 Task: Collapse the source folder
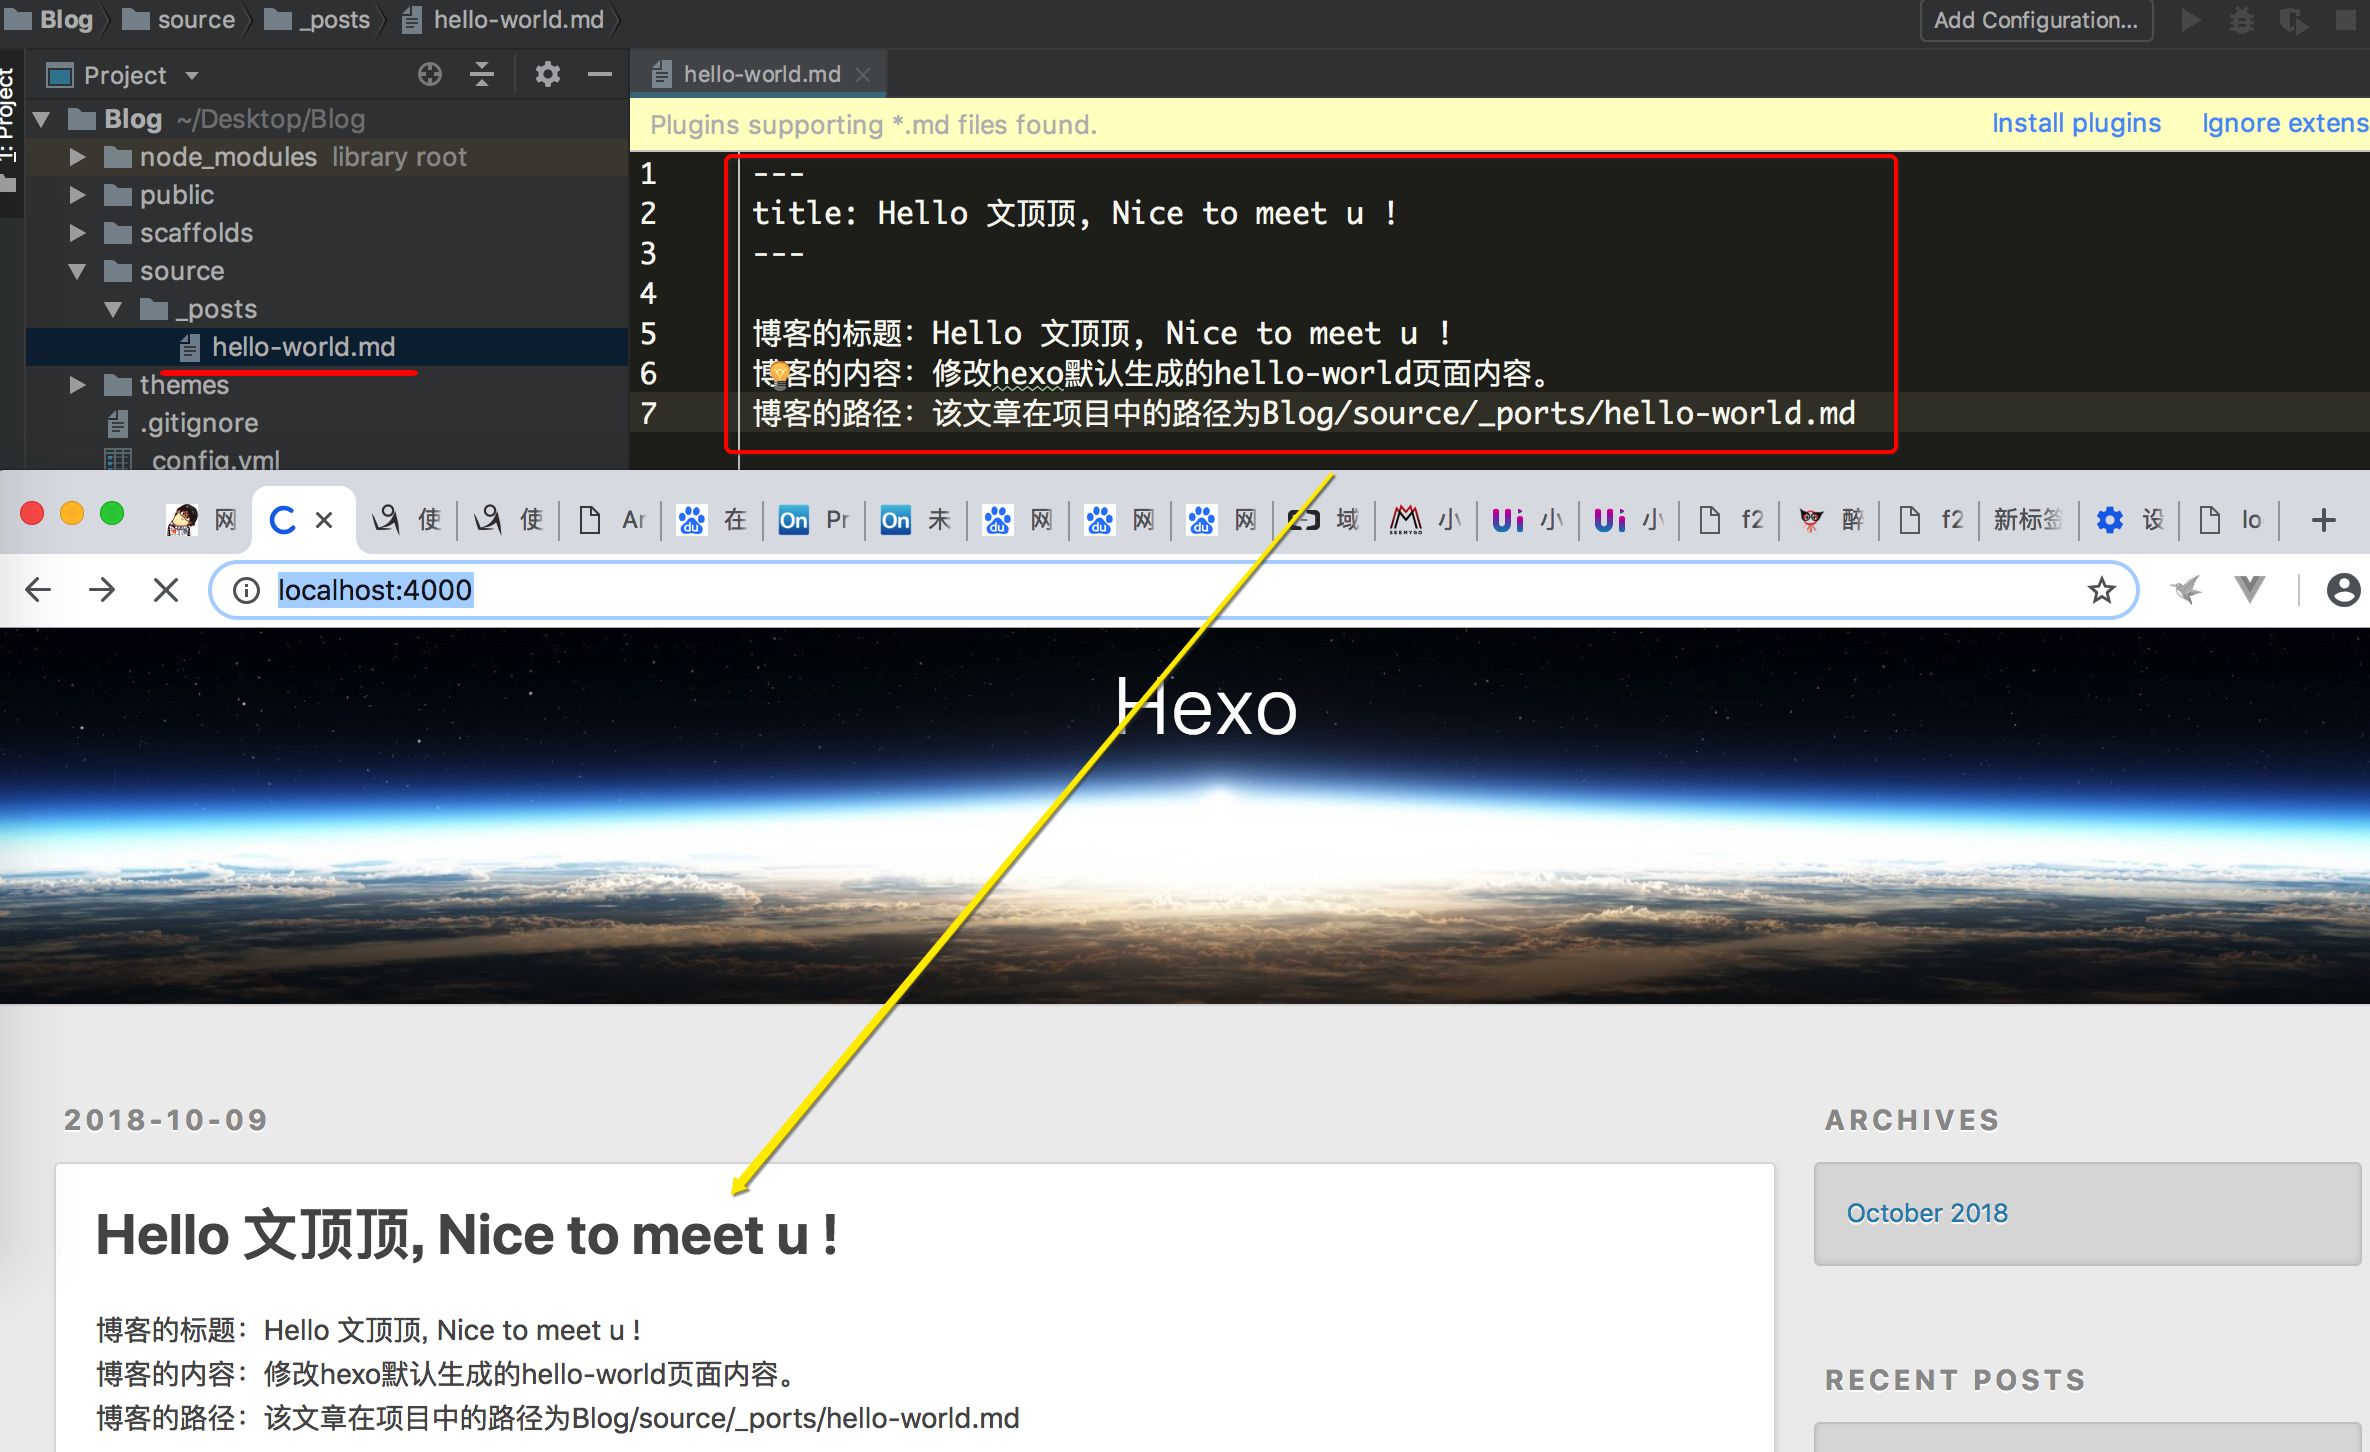pos(77,271)
